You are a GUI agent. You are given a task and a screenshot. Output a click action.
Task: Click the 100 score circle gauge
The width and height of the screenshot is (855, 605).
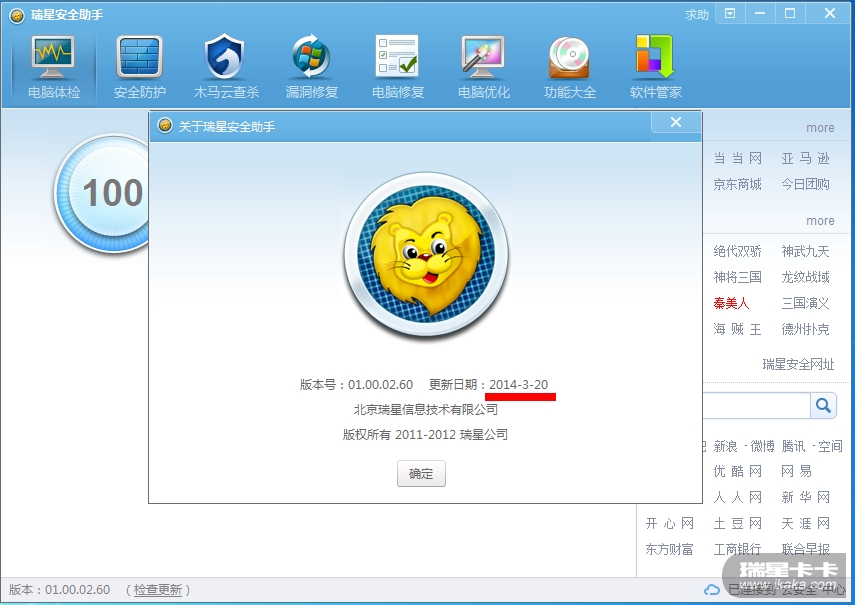(x=103, y=193)
